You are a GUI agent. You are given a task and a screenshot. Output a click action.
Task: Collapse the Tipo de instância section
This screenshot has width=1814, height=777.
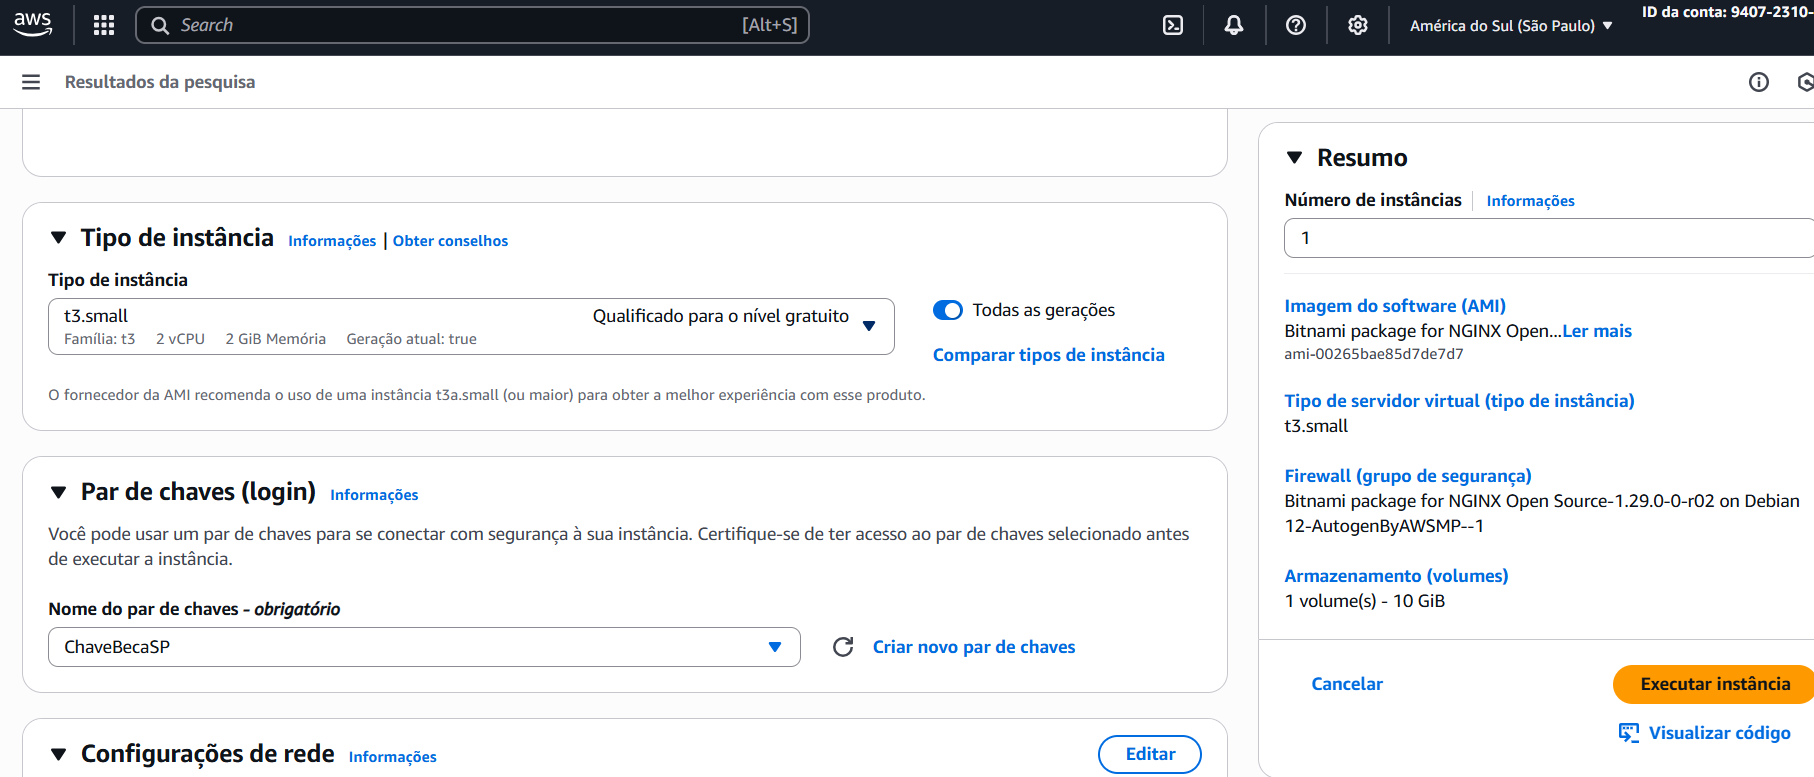[59, 238]
